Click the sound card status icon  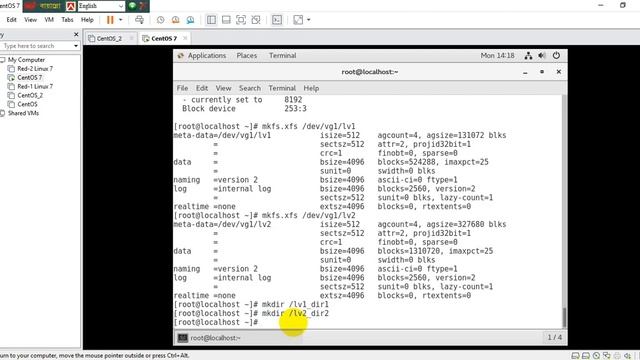pos(627,356)
